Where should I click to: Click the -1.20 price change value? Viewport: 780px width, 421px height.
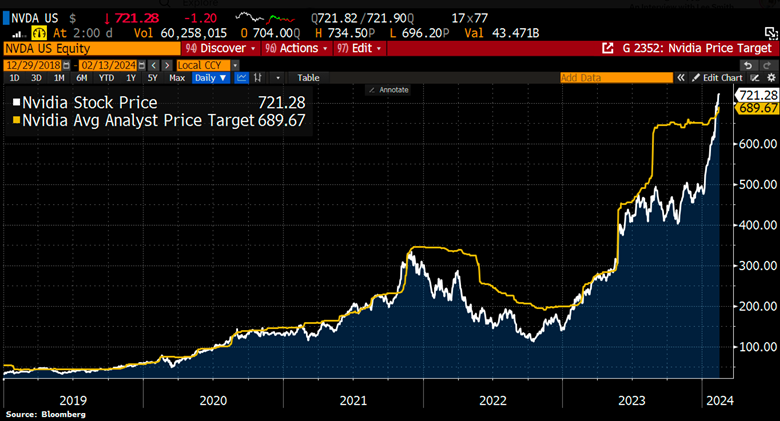pos(200,18)
